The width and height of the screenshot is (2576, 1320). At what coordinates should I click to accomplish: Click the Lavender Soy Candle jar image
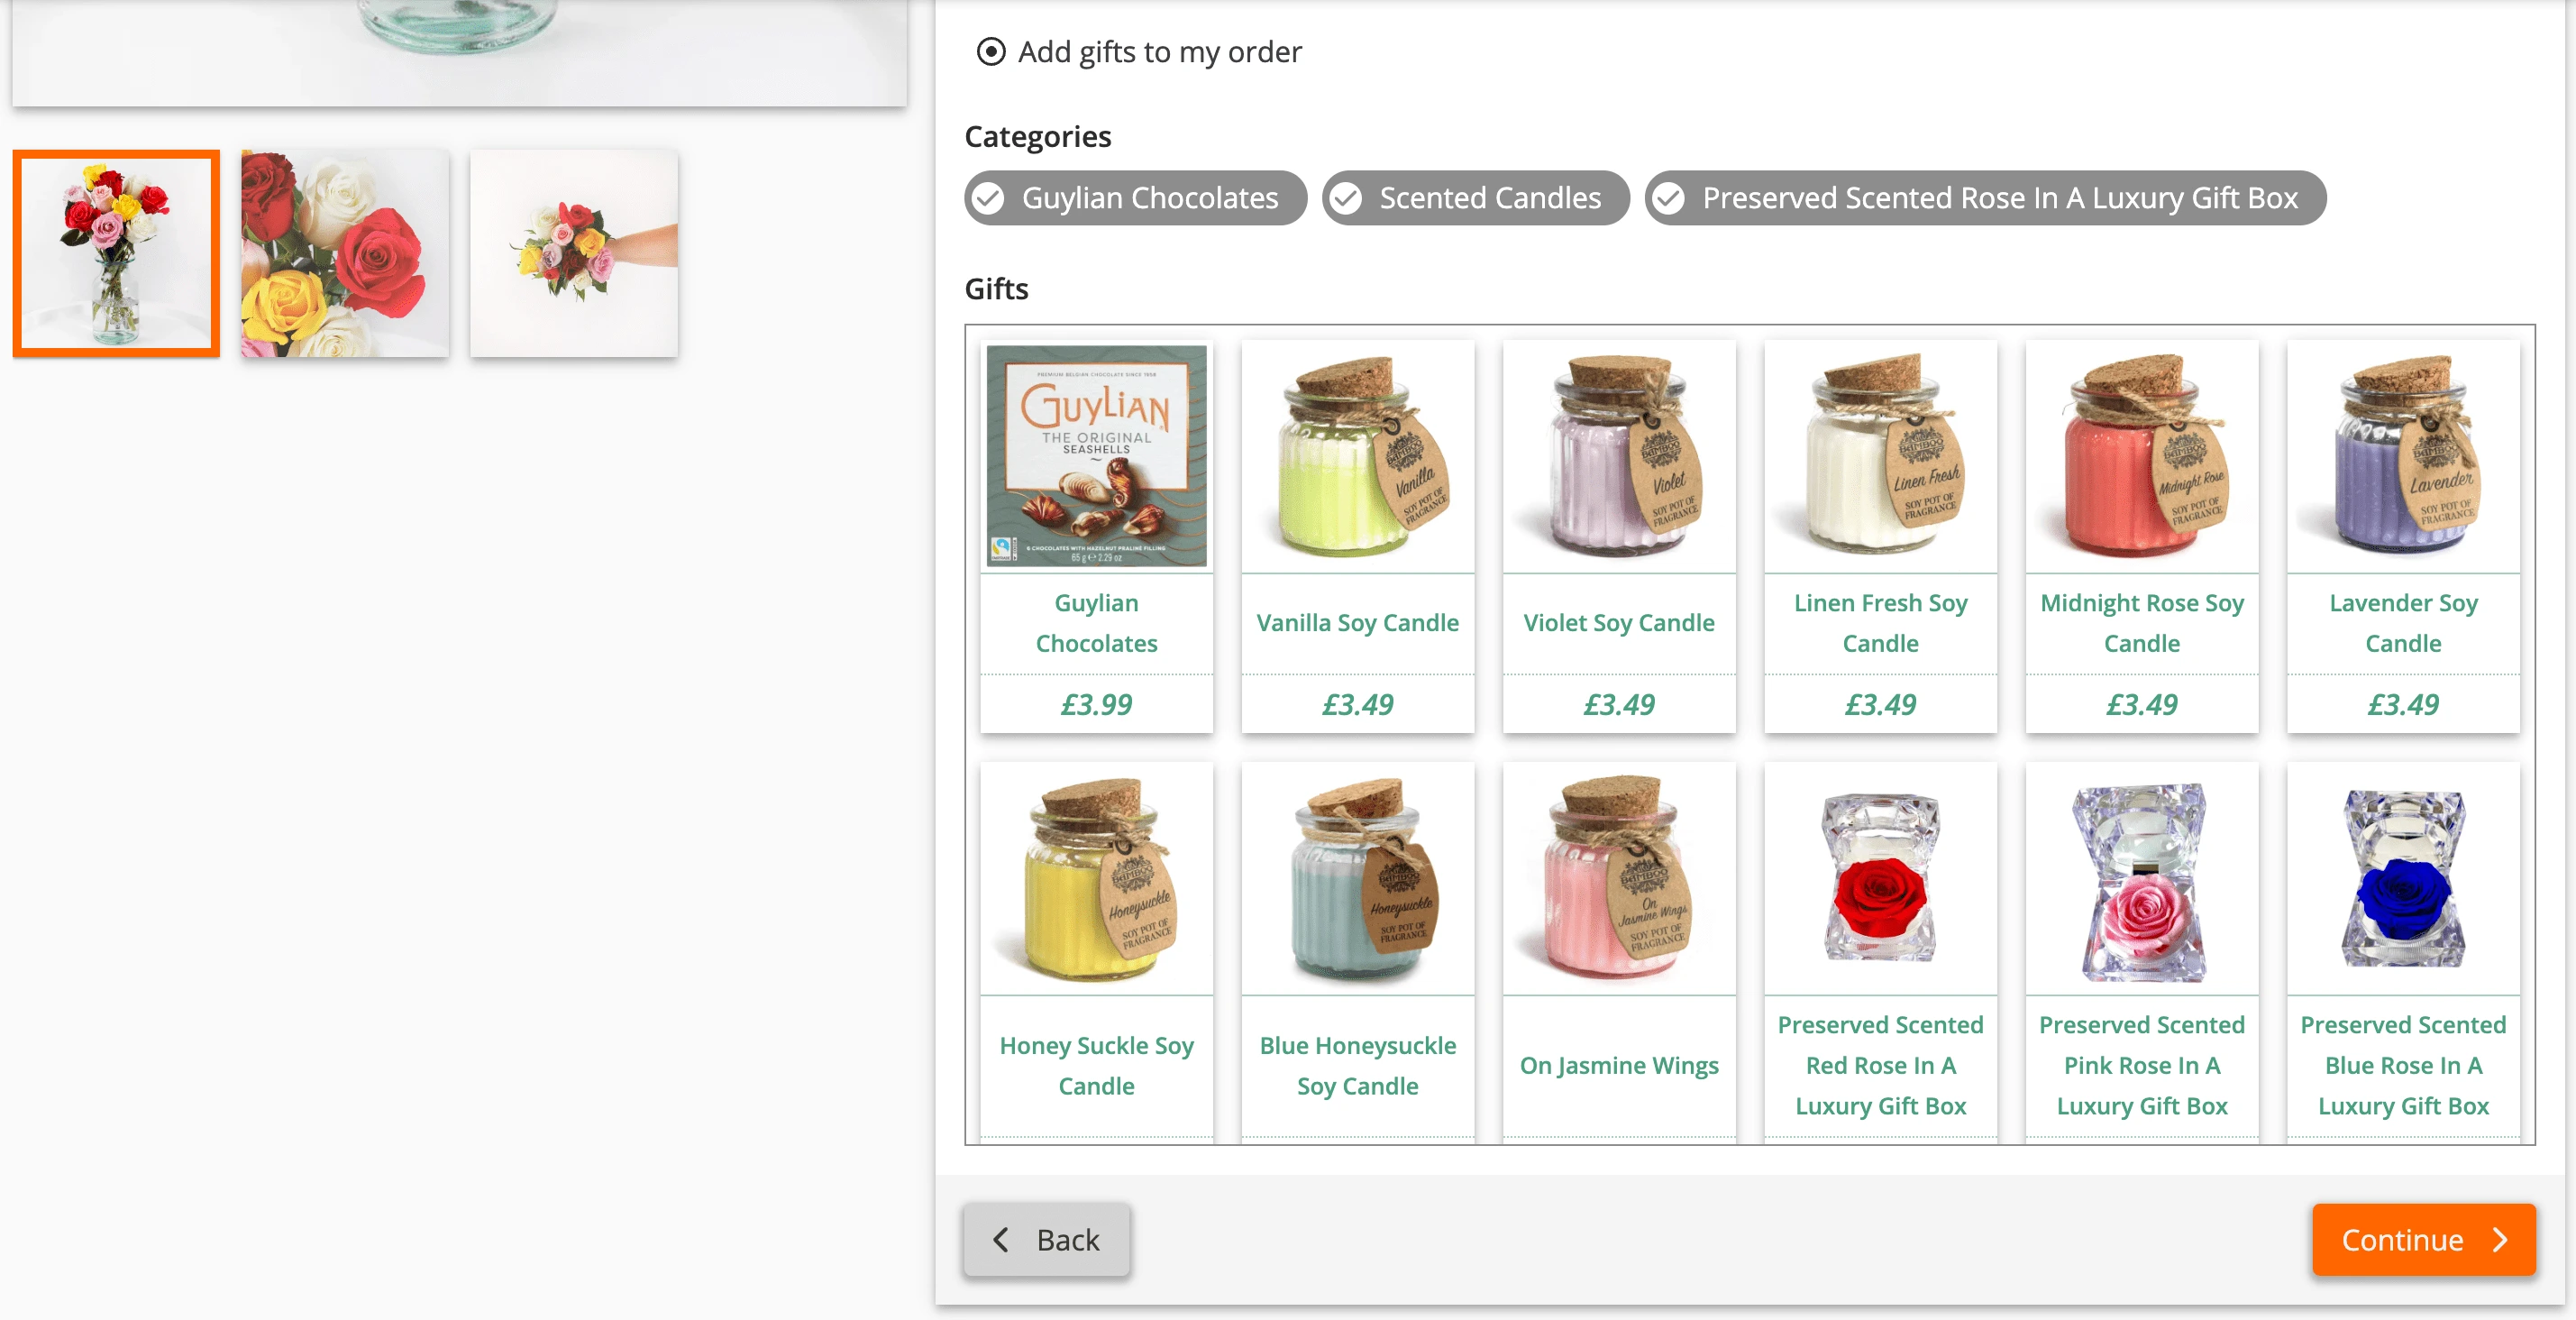click(2402, 456)
